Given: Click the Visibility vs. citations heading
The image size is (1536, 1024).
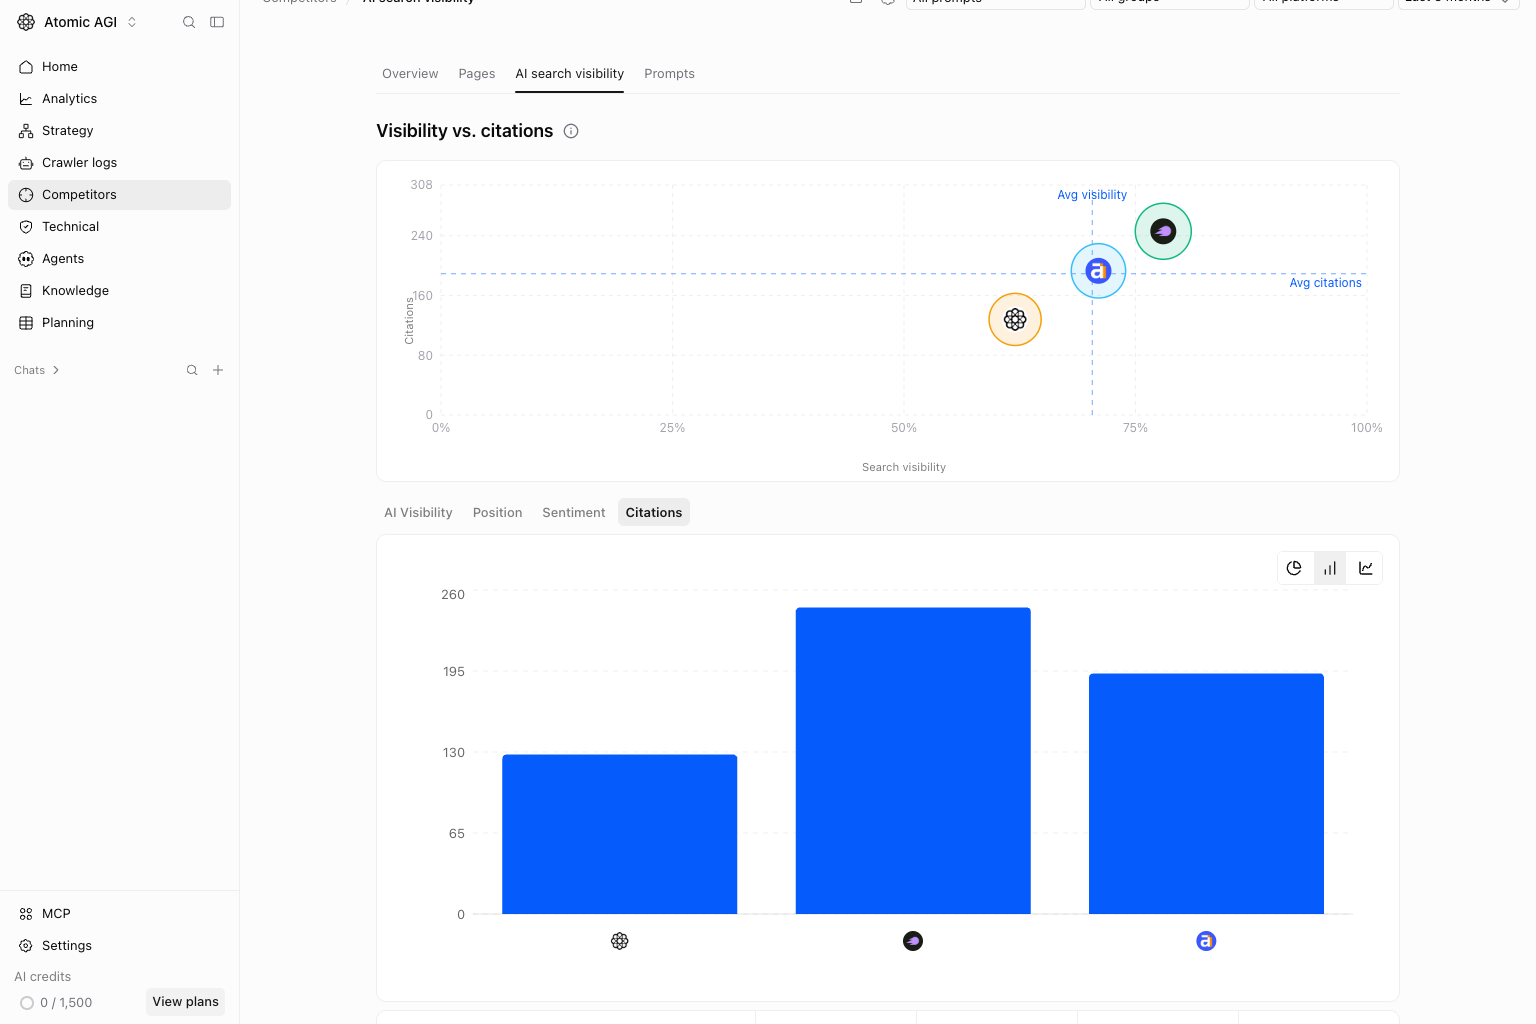Looking at the screenshot, I should click(x=465, y=131).
